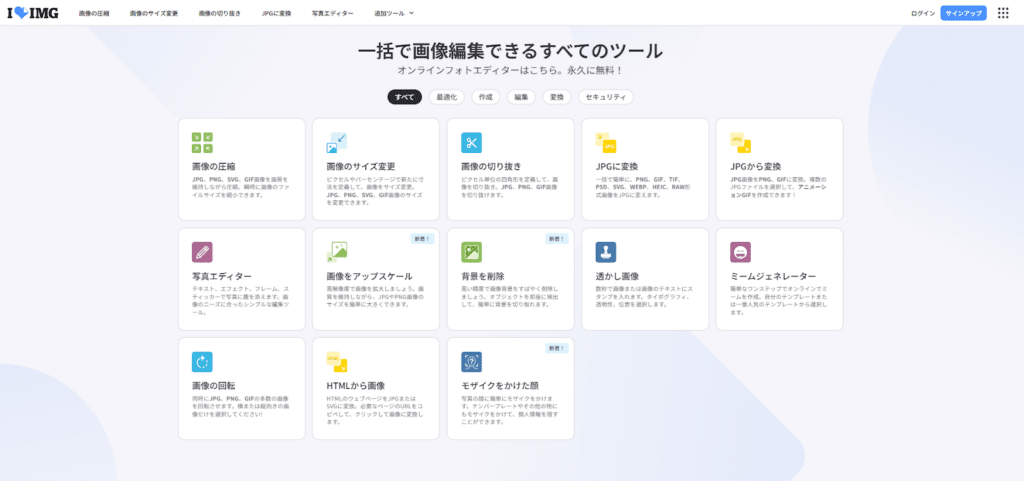Click the green 画像の圧縮 compress icon
Image resolution: width=1024 pixels, height=481 pixels.
pos(202,142)
